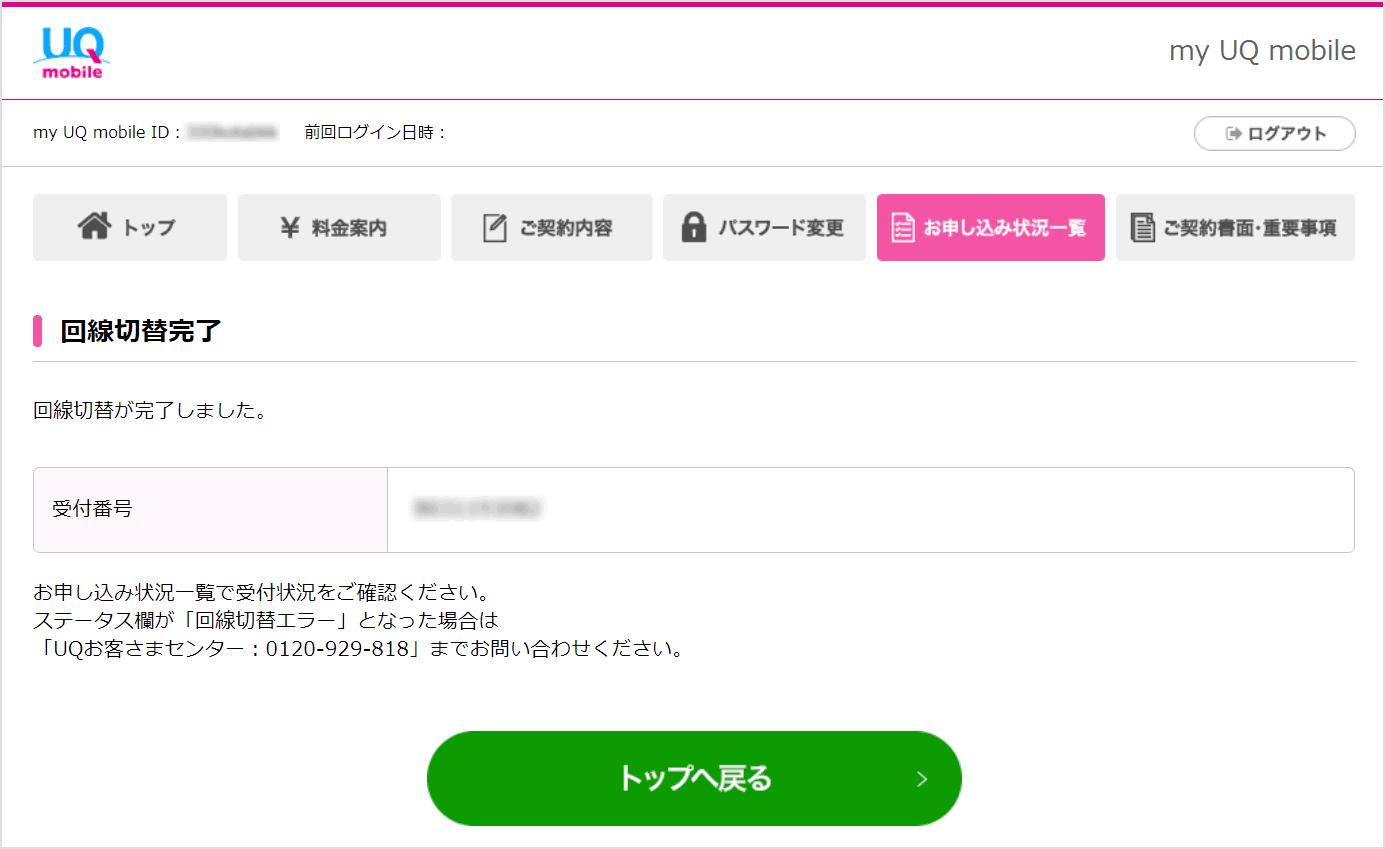Click the my UQ mobile ID label

tap(107, 132)
